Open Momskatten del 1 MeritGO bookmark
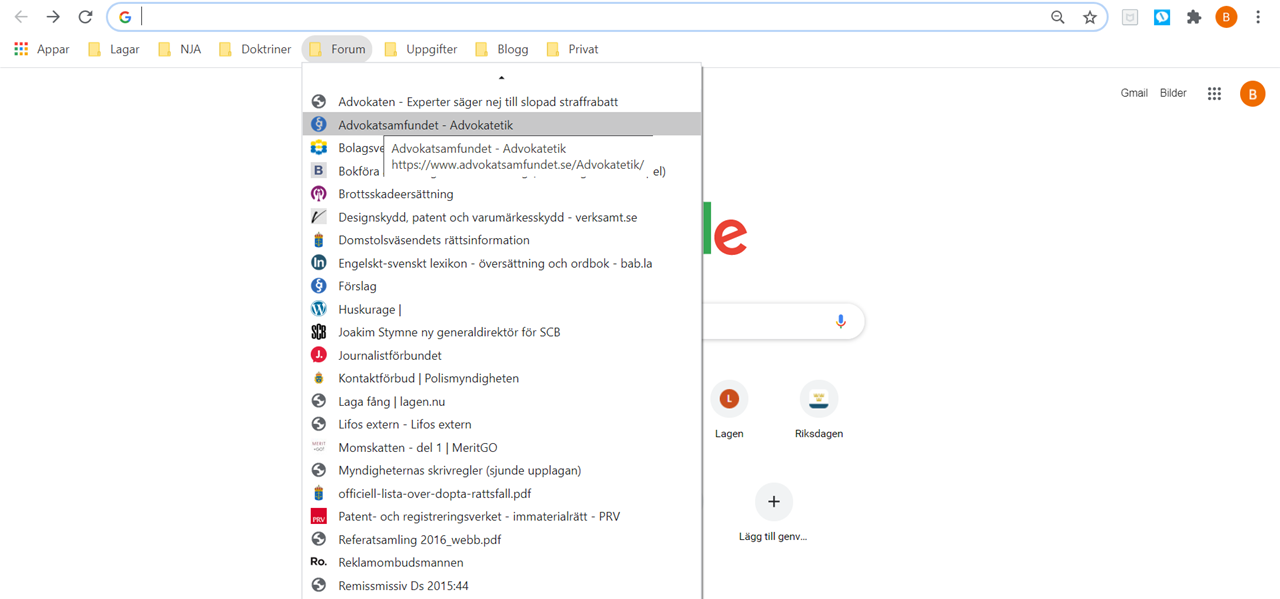The width and height of the screenshot is (1280, 599). (x=501, y=447)
